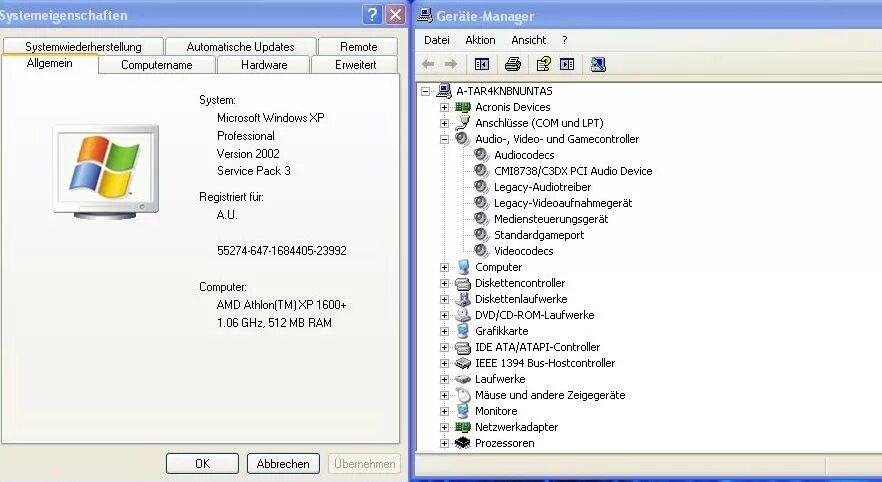Click the IDE ATA/ATAPI-Controller icon
This screenshot has height=482, width=882.
pos(462,347)
